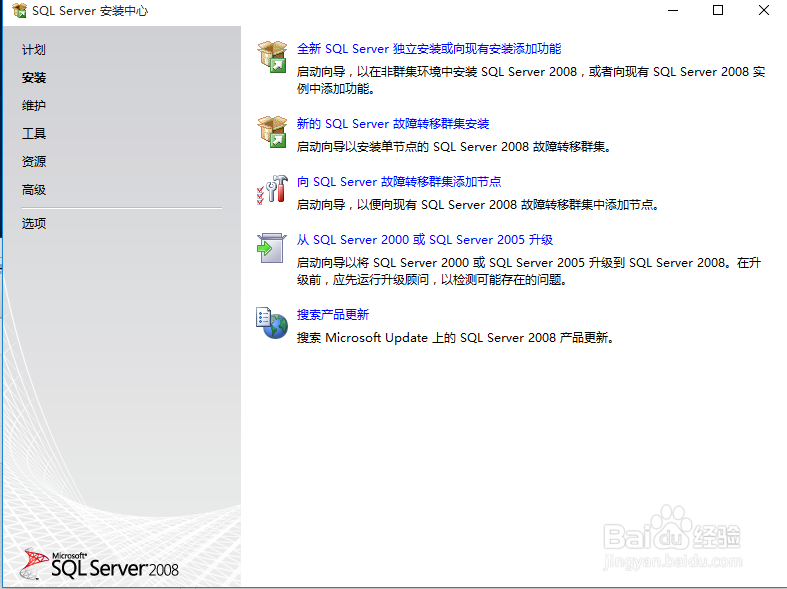Open link 全新 SQL Server 独立安装或向现有安装添加功能
Viewport: 787px width, 589px height.
429,49
